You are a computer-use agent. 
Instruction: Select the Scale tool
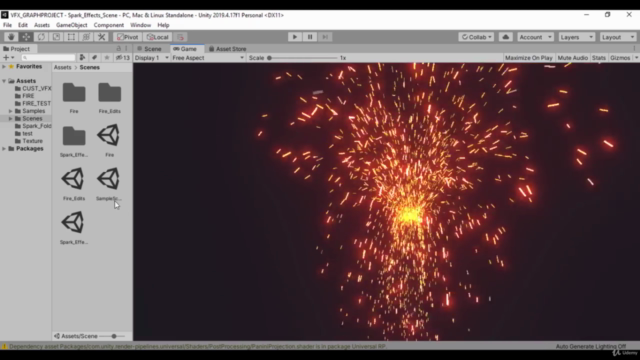(56, 37)
